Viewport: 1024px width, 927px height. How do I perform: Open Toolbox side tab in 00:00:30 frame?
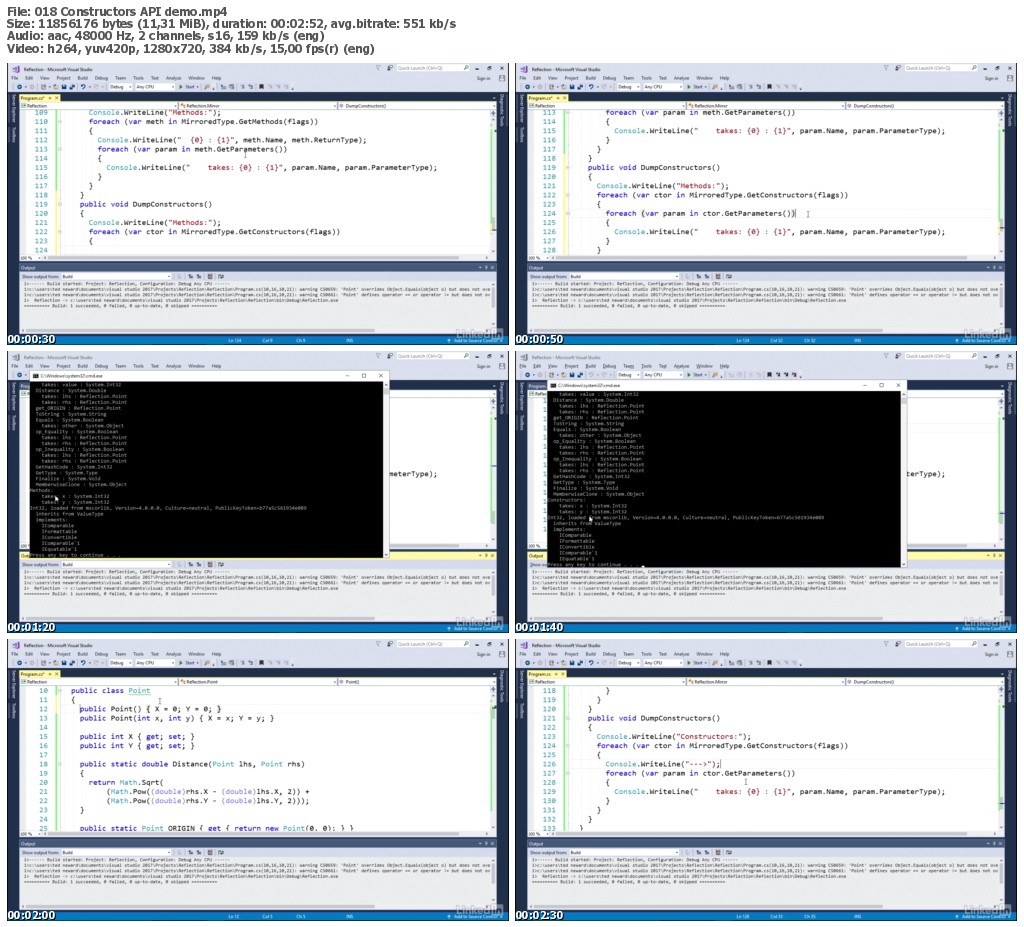pos(14,135)
